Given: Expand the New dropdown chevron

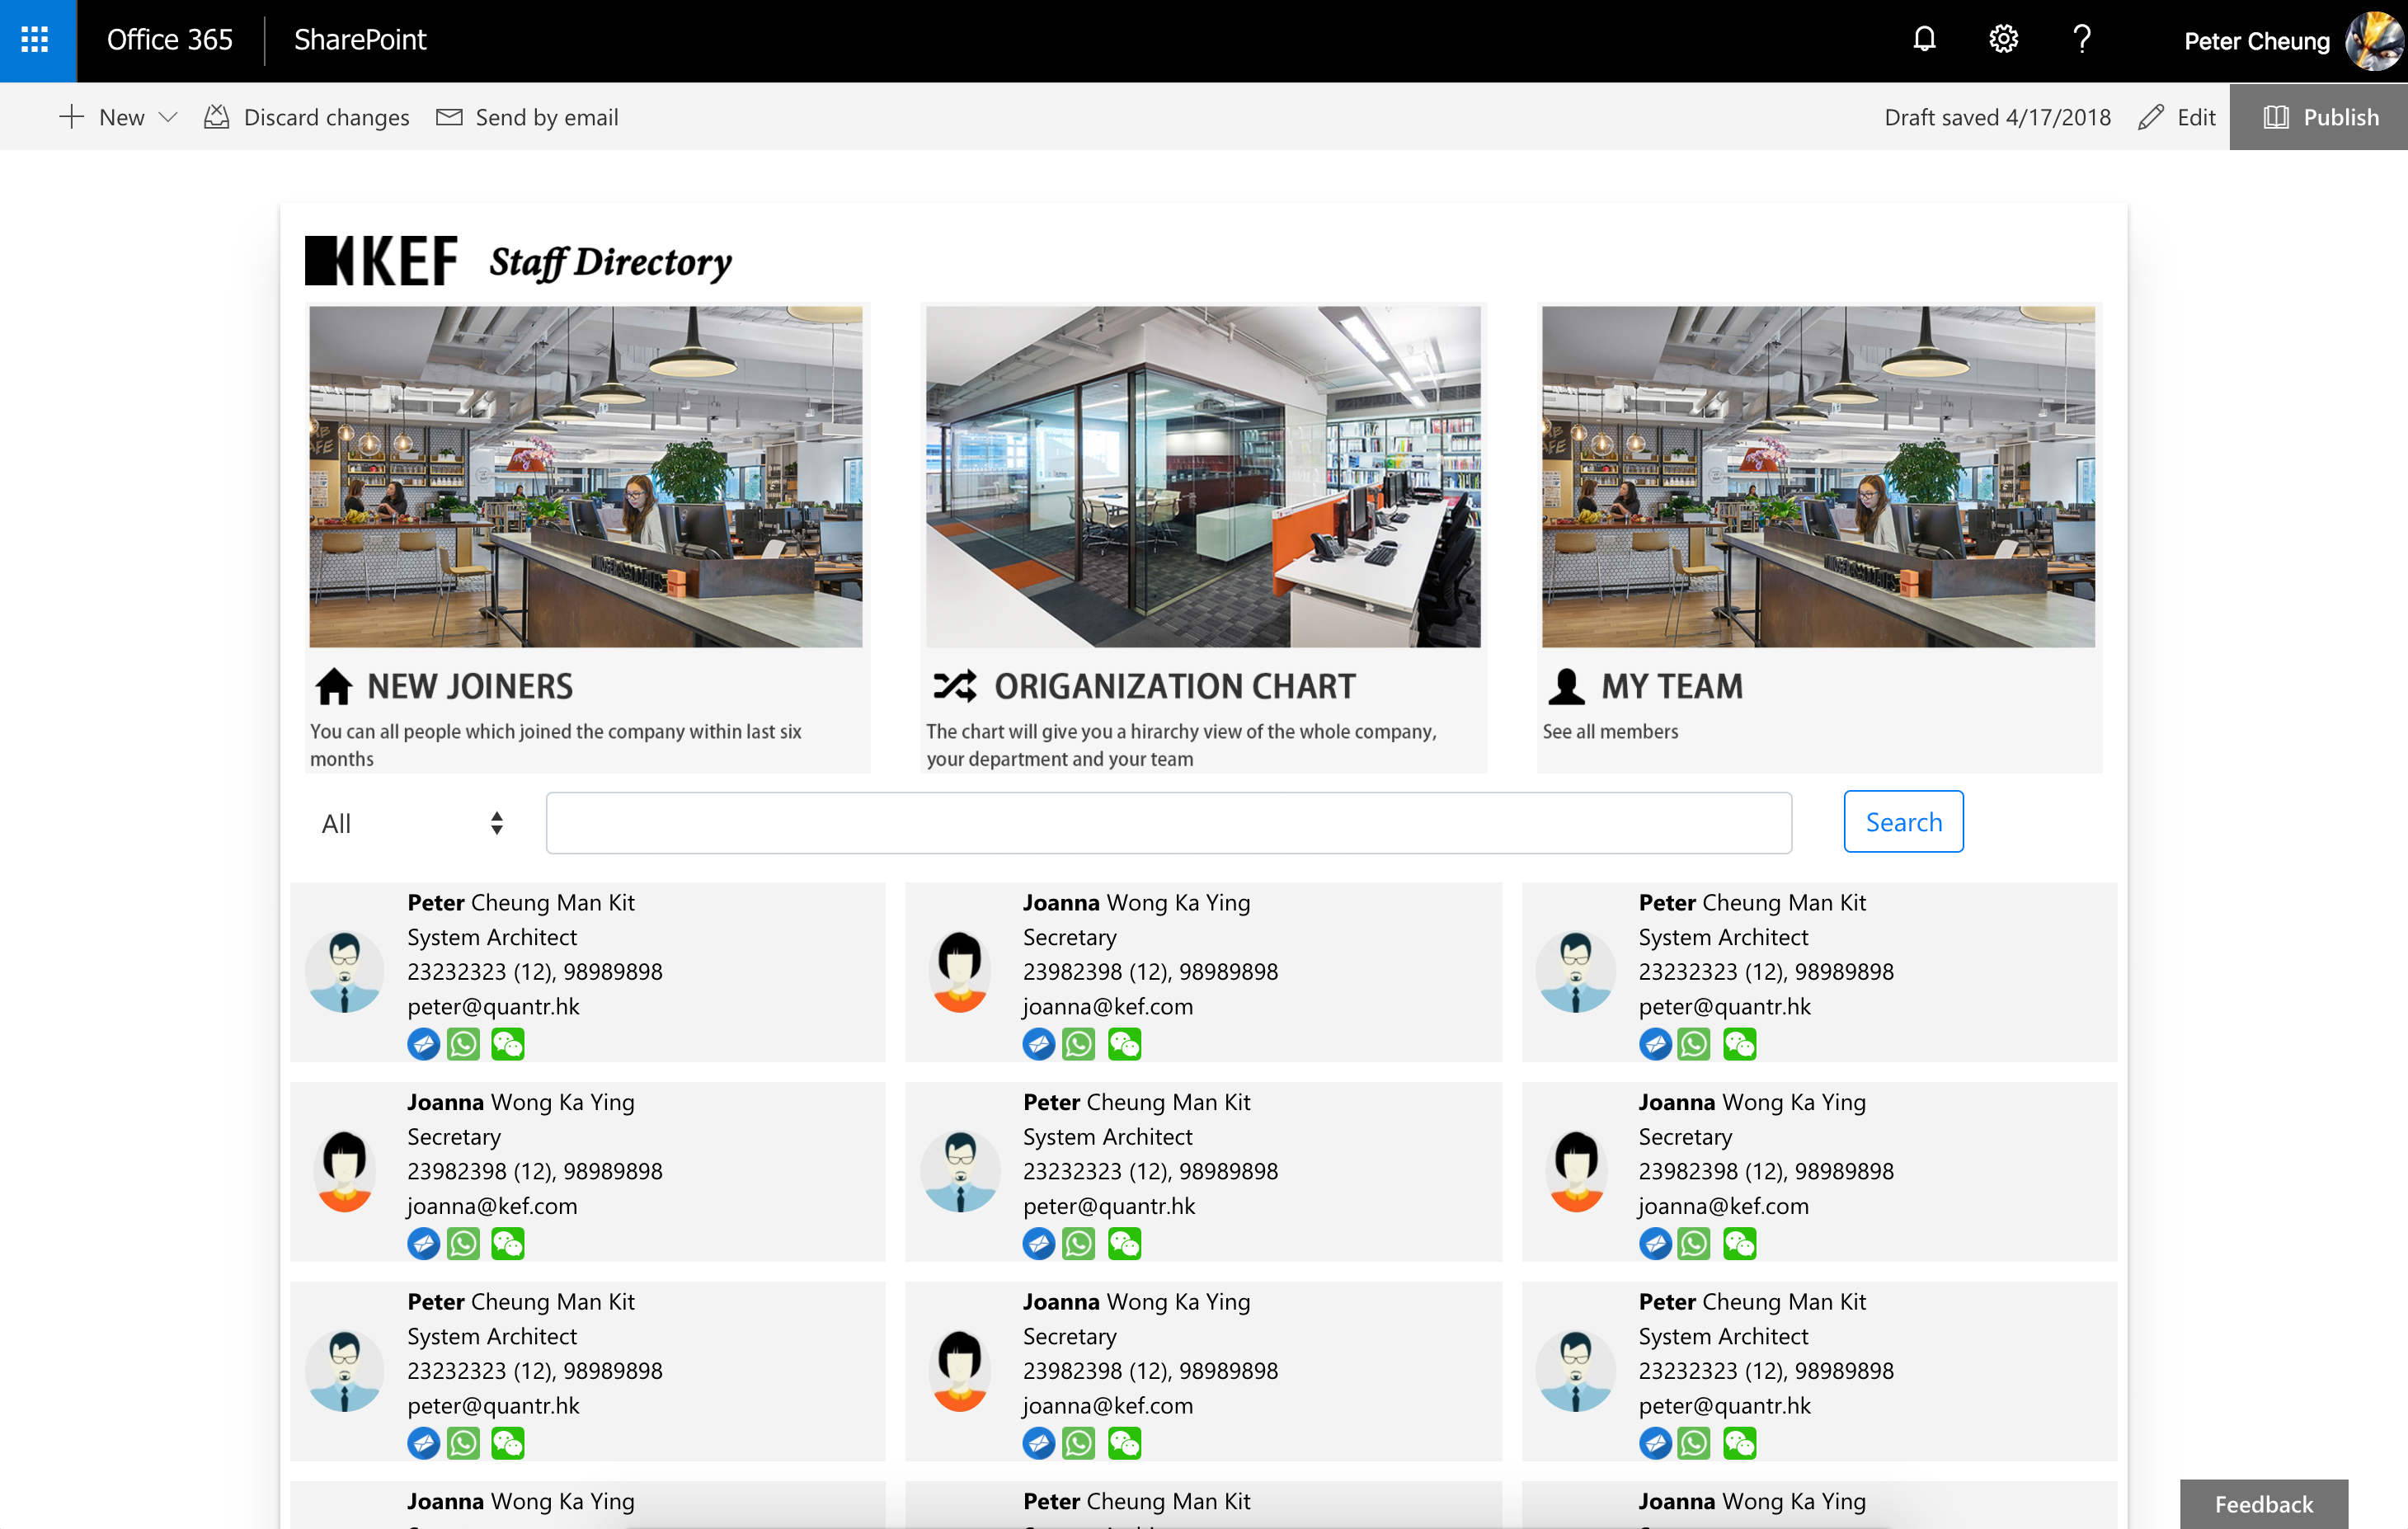Looking at the screenshot, I should (168, 117).
